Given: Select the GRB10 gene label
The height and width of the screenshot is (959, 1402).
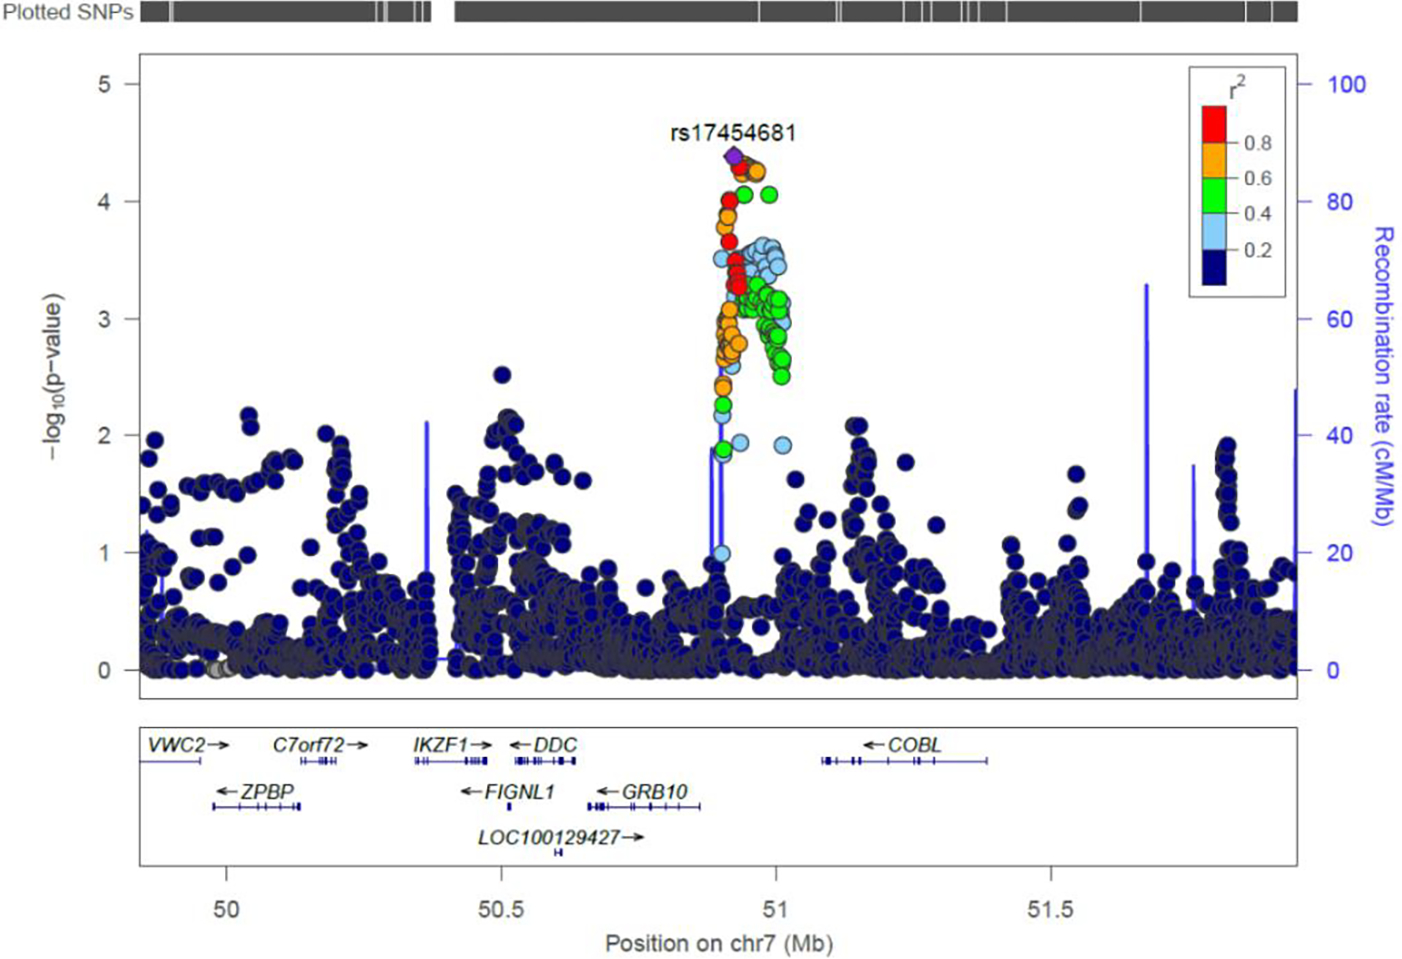Looking at the screenshot, I should coord(654,792).
